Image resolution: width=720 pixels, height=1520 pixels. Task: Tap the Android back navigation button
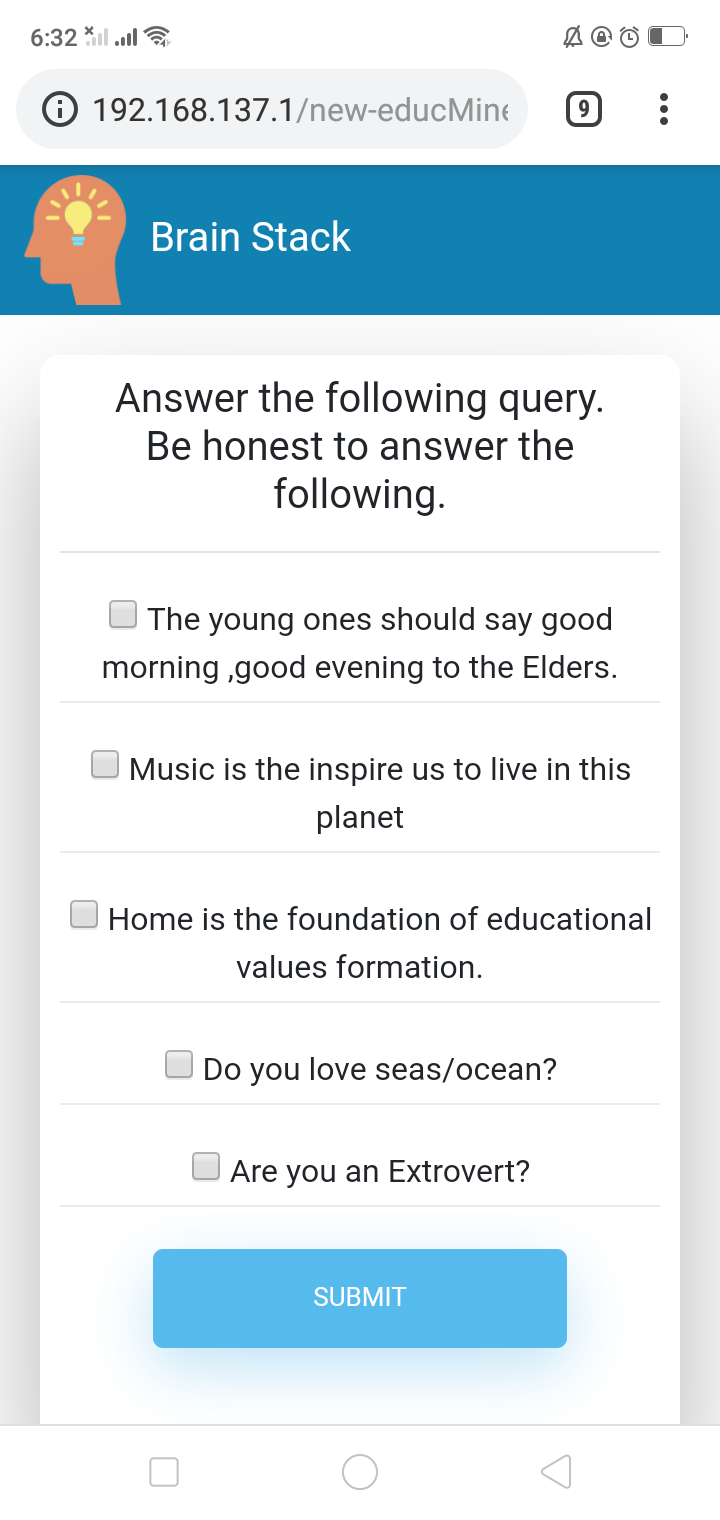(556, 1471)
